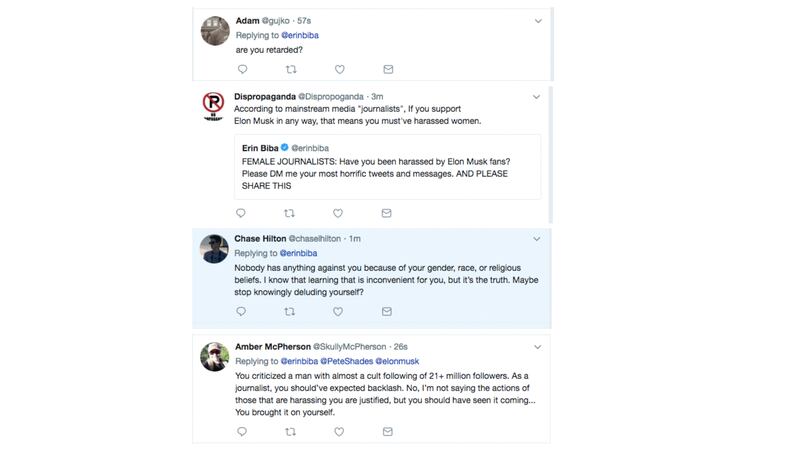
Task: Like Chase Hilton's tweet
Action: click(x=339, y=312)
